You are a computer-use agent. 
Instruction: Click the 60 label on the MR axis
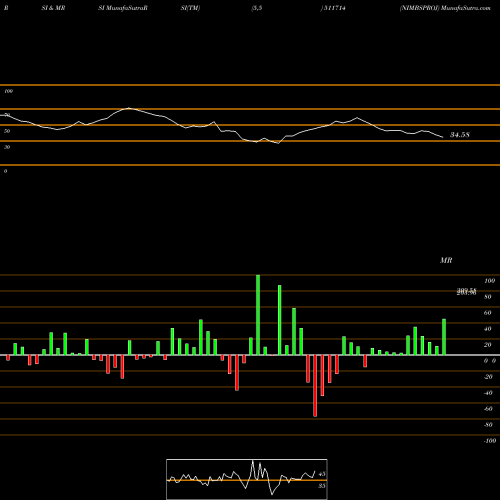pyautogui.click(x=488, y=313)
